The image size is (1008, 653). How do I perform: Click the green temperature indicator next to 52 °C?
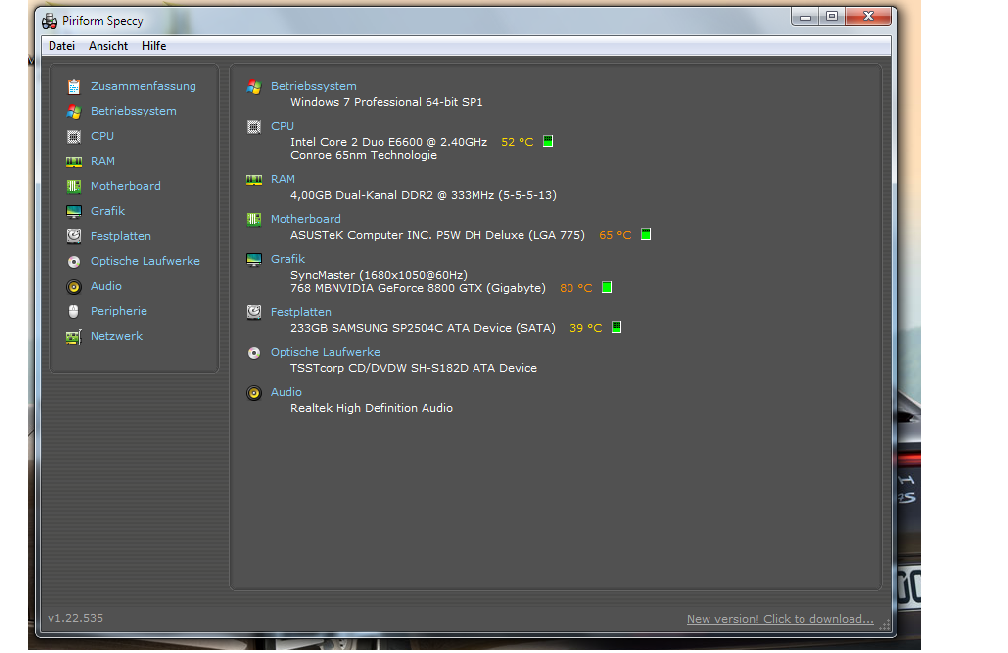click(x=548, y=141)
